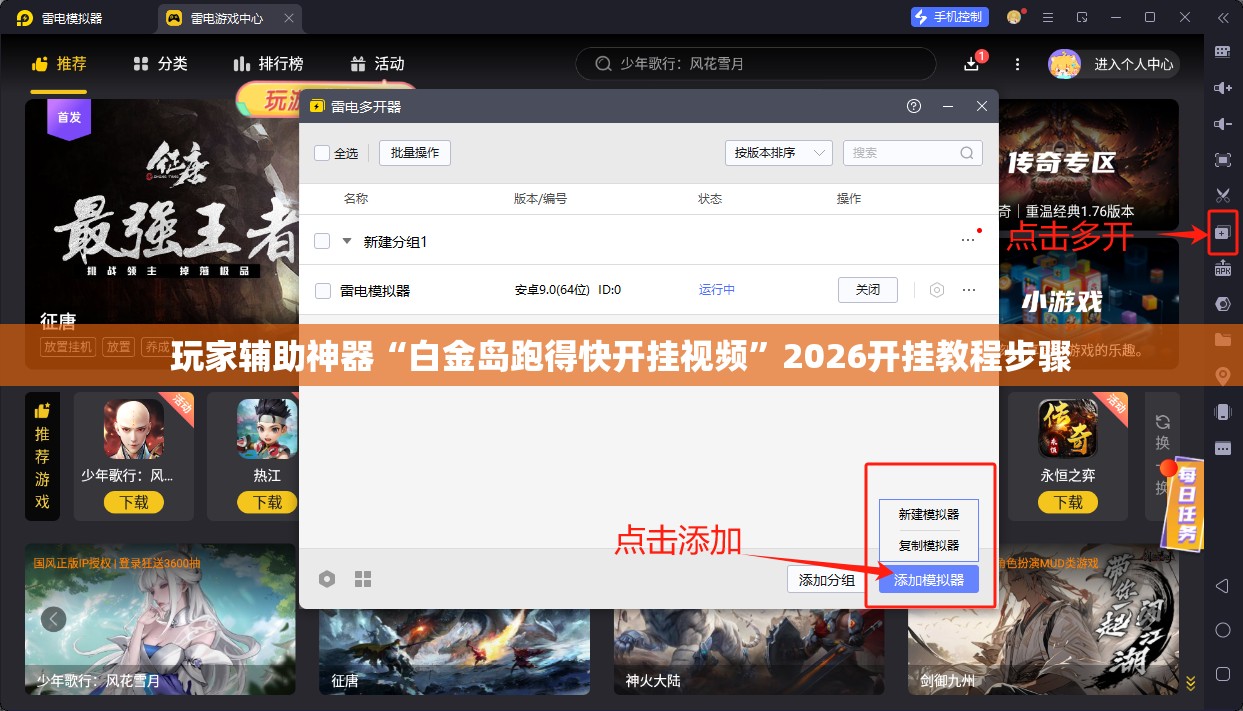The image size is (1243, 711).
Task: Click the mini window mode icon
Action: (x=1082, y=17)
